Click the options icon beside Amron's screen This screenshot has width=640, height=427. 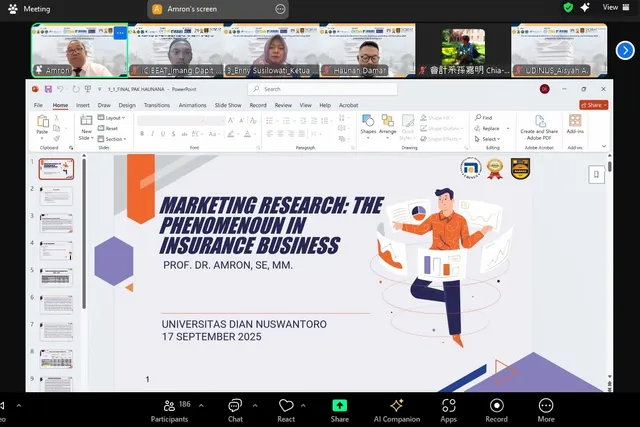point(280,9)
